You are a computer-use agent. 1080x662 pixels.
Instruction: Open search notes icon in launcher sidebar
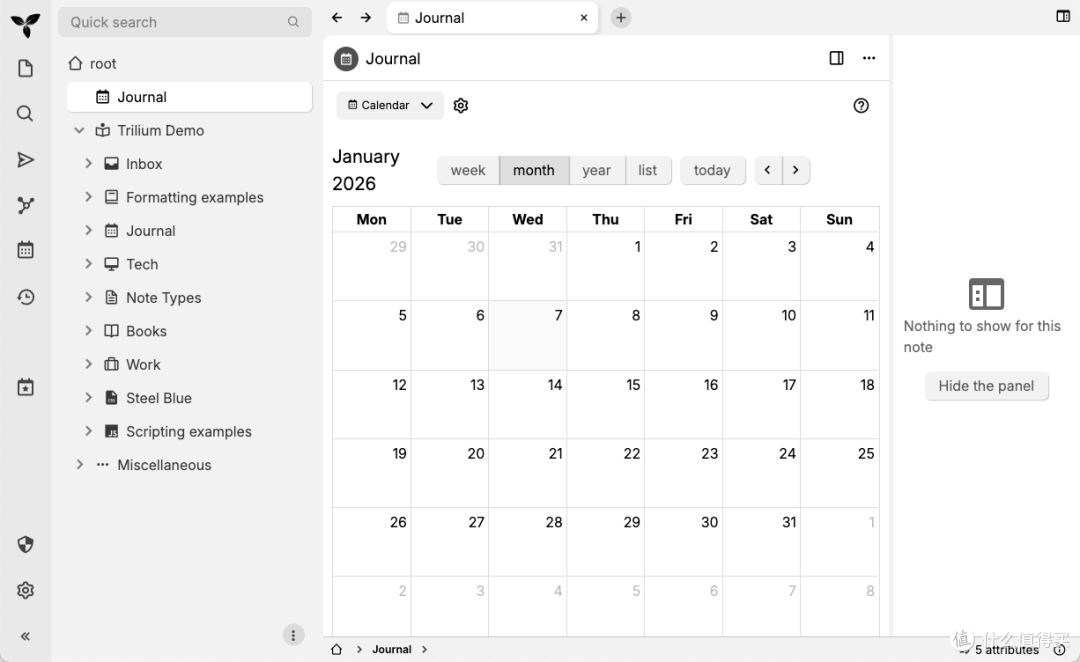[25, 114]
